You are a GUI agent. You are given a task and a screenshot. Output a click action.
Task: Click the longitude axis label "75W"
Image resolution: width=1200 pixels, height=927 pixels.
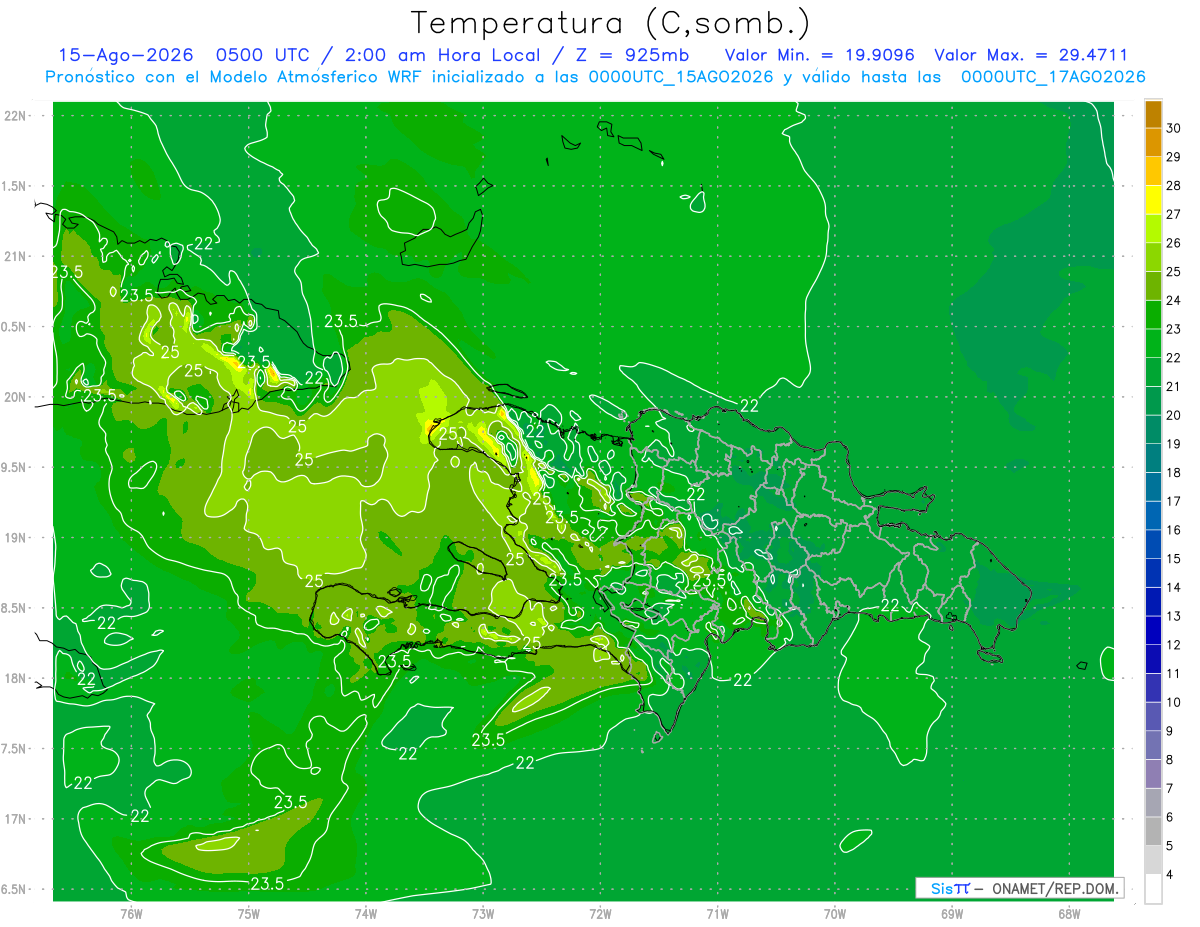pos(249,914)
